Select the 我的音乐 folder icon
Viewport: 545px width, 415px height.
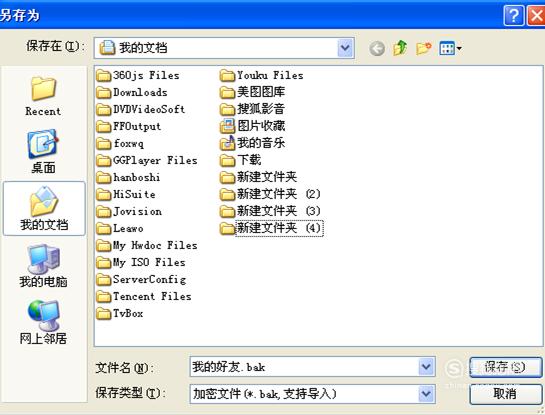(227, 143)
